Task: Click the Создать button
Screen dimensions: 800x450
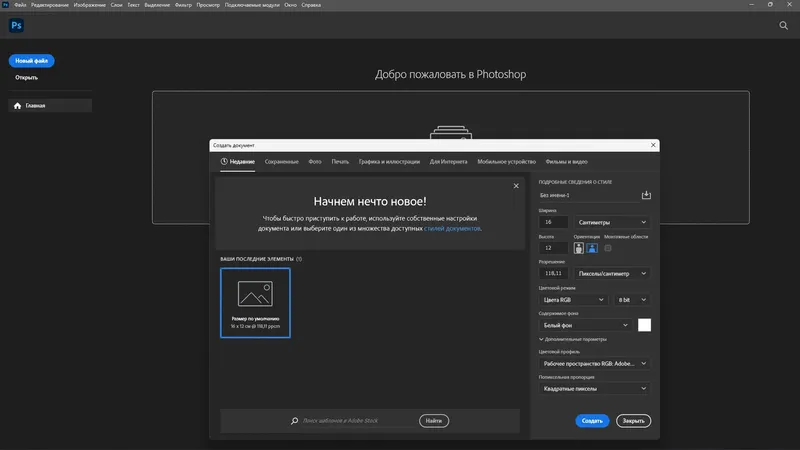Action: [592, 421]
